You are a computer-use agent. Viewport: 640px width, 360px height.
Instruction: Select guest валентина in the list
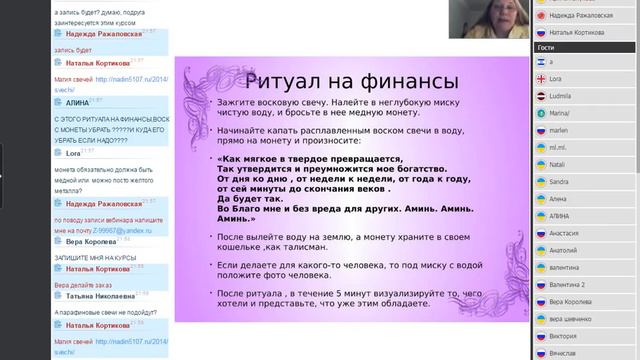(x=584, y=268)
